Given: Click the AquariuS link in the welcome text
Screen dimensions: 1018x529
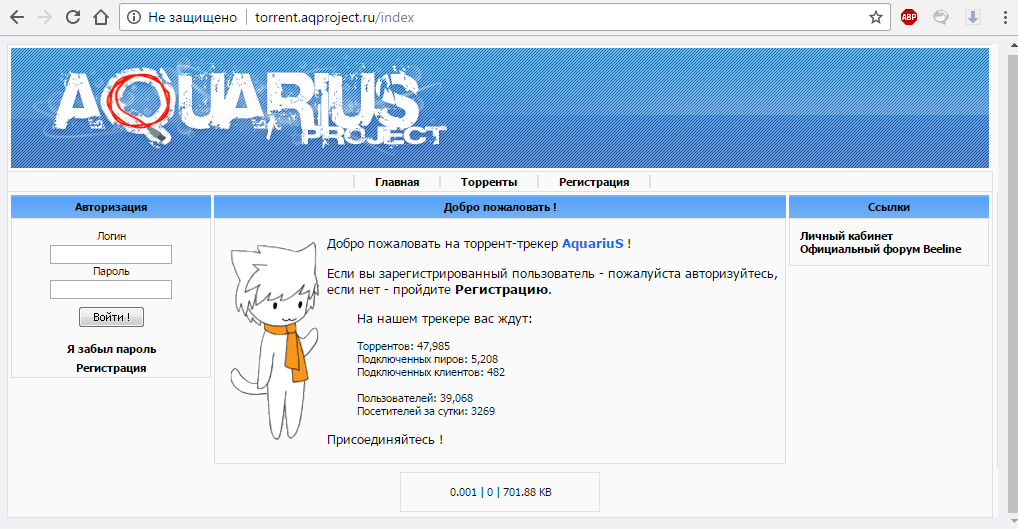Looking at the screenshot, I should [592, 244].
